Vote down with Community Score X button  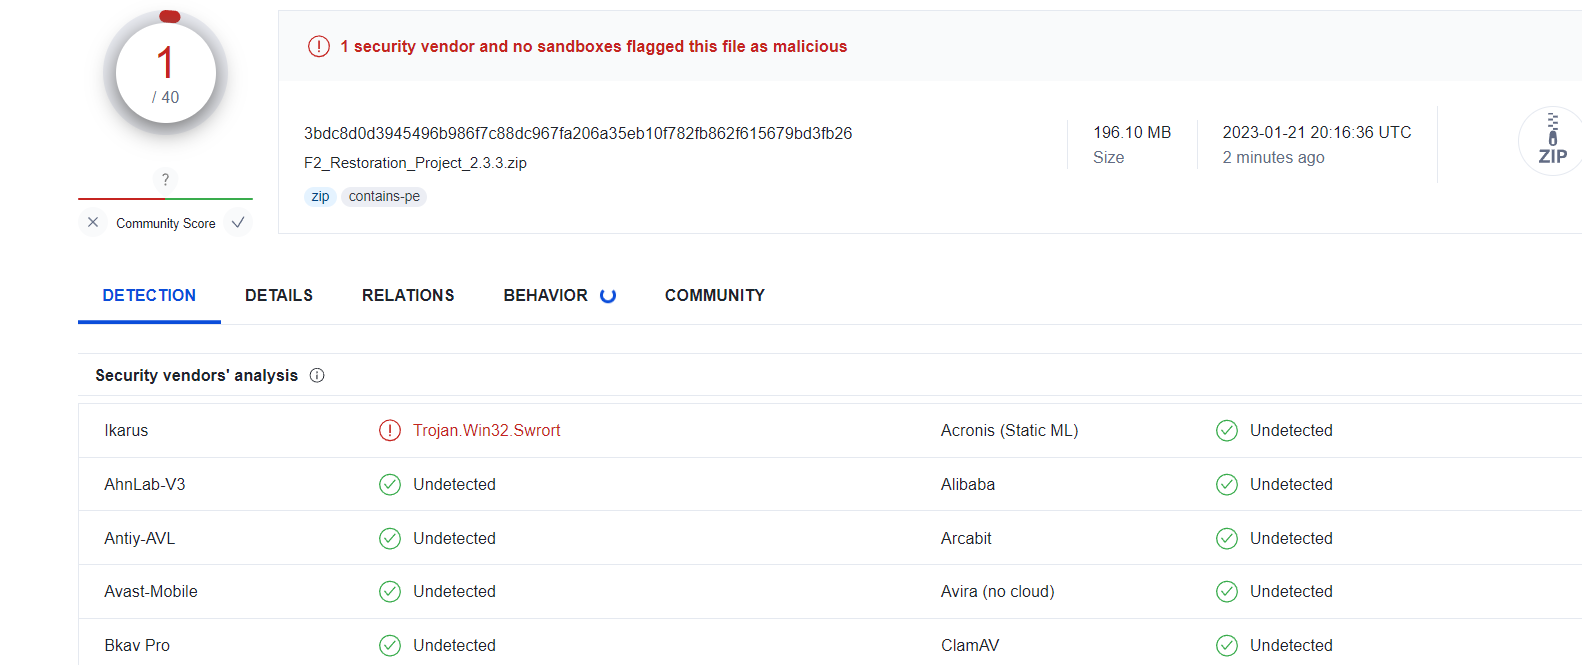tap(93, 223)
